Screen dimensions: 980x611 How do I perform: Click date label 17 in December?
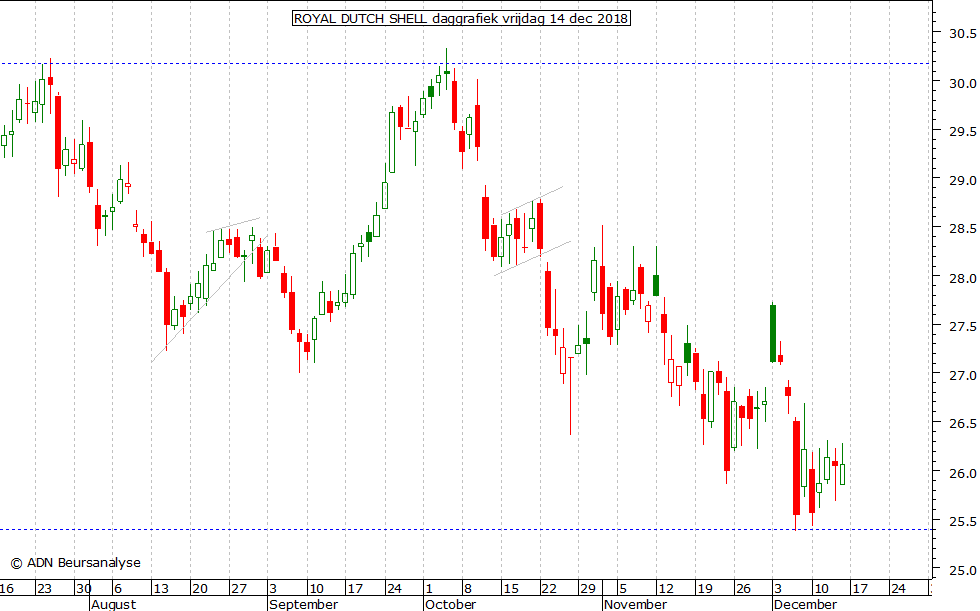[860, 589]
